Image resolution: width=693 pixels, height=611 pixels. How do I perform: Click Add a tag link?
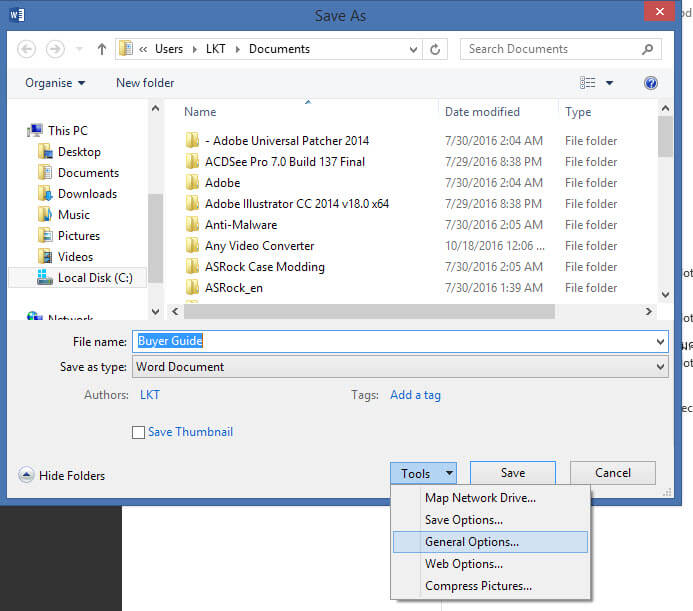(415, 395)
